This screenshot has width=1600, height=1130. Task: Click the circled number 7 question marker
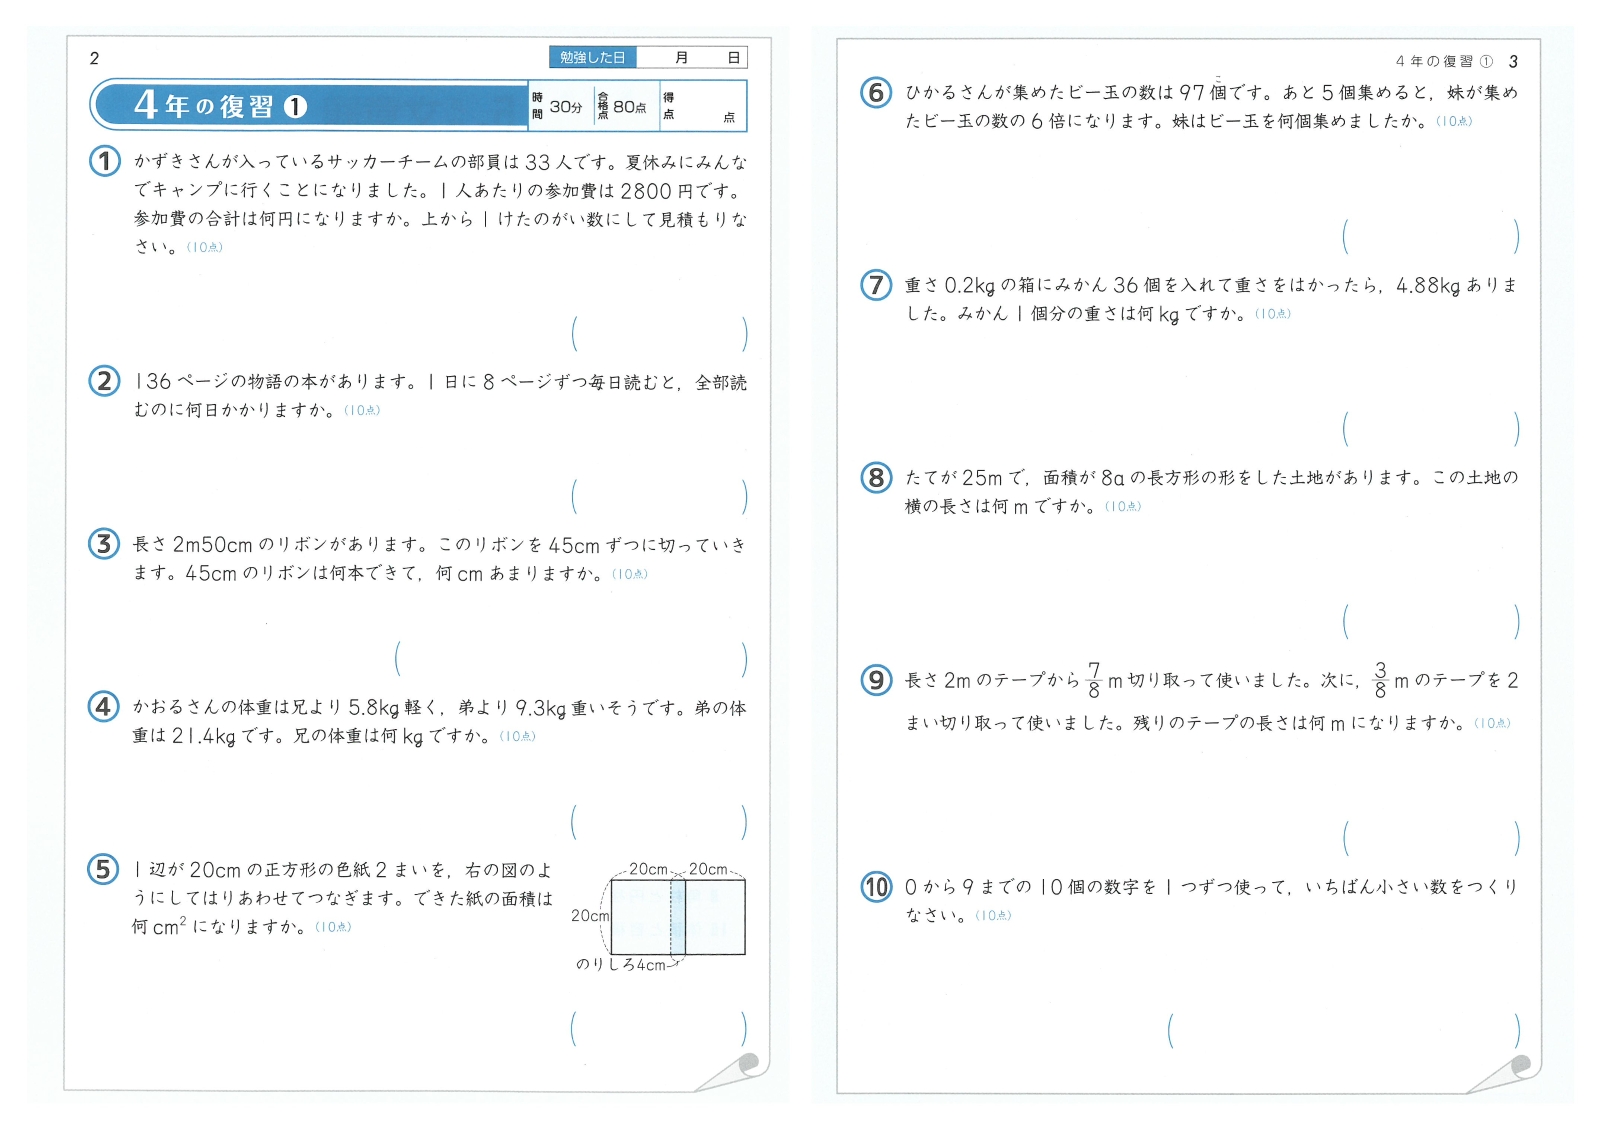(x=876, y=285)
